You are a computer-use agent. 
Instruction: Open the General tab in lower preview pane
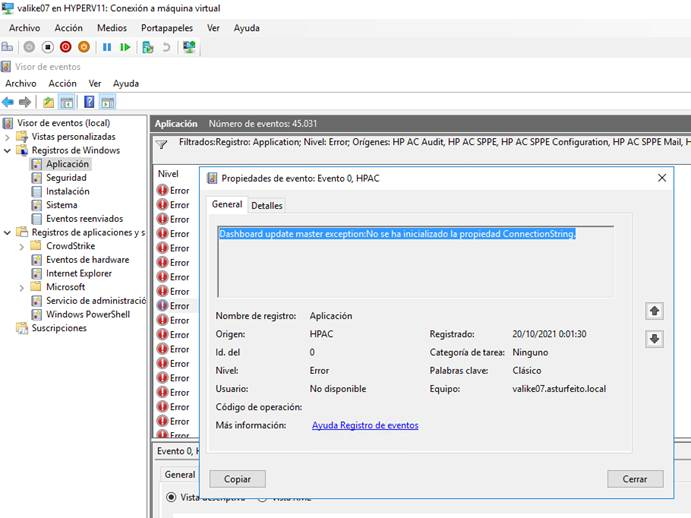point(180,474)
